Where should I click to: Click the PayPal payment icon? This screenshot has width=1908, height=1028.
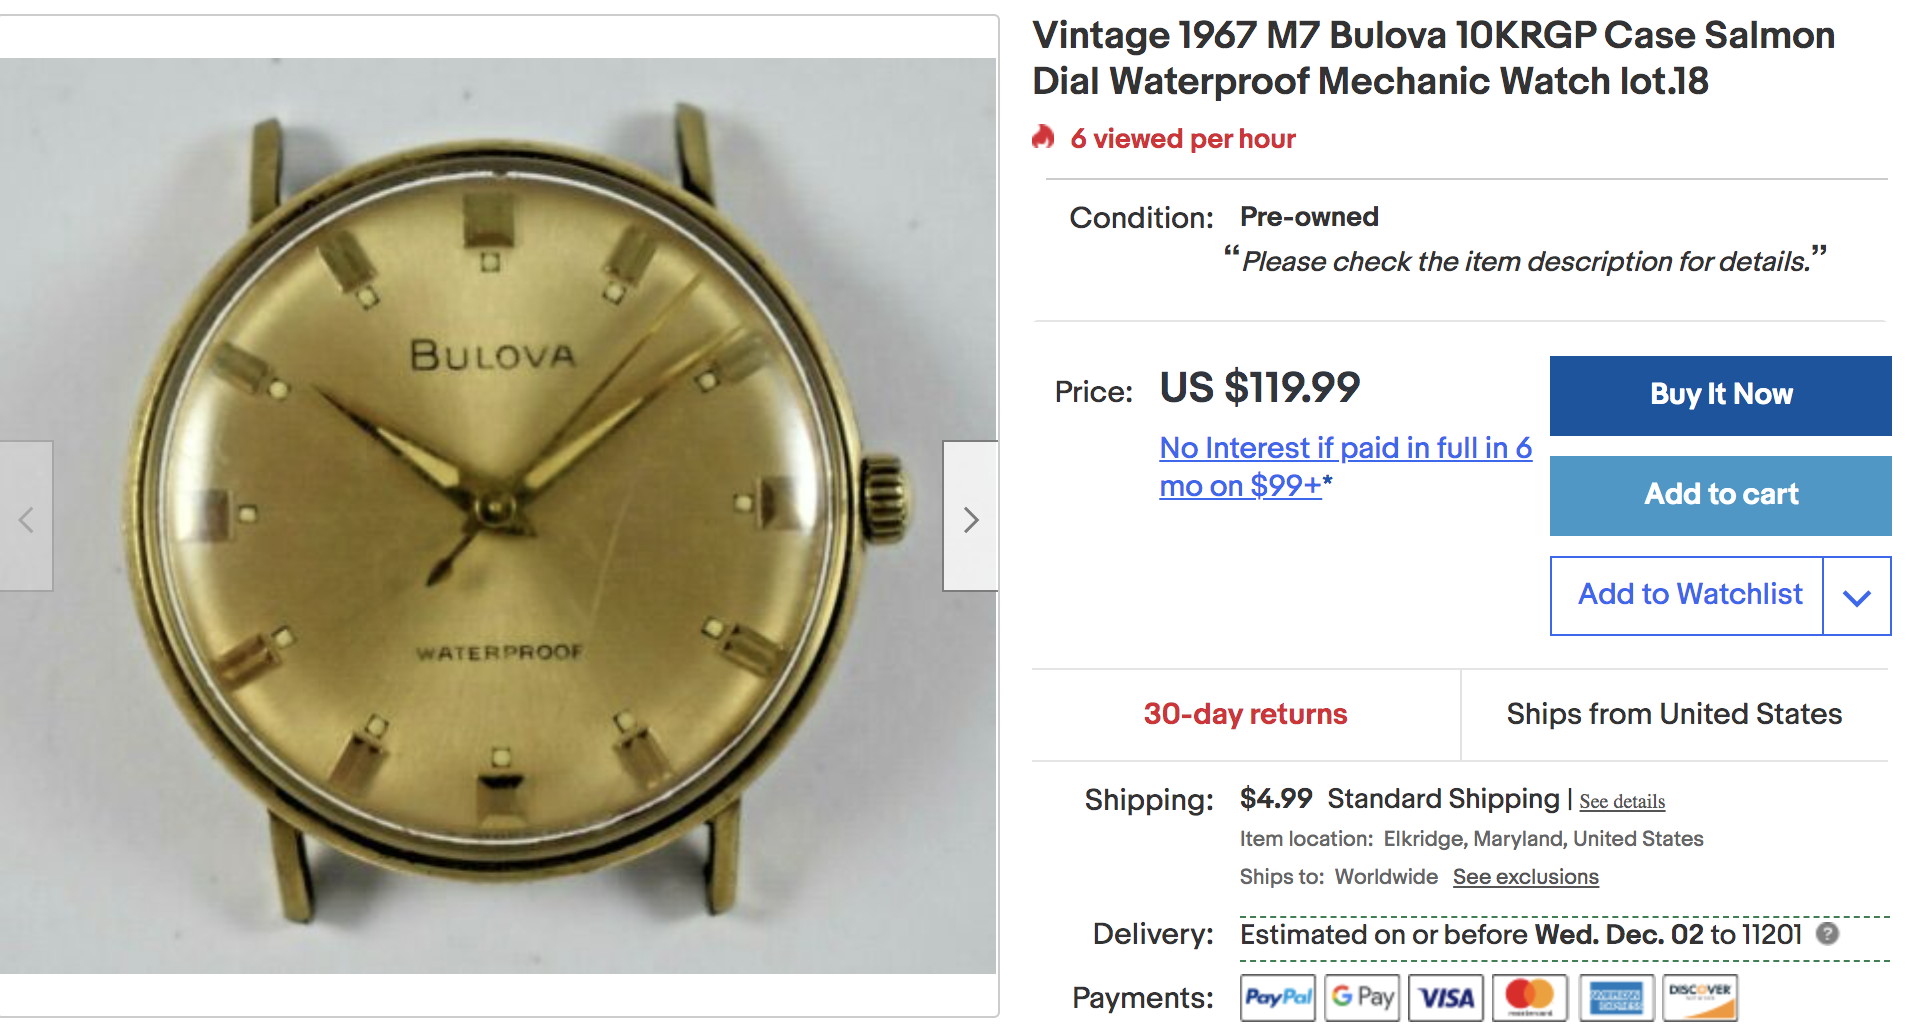[1278, 997]
